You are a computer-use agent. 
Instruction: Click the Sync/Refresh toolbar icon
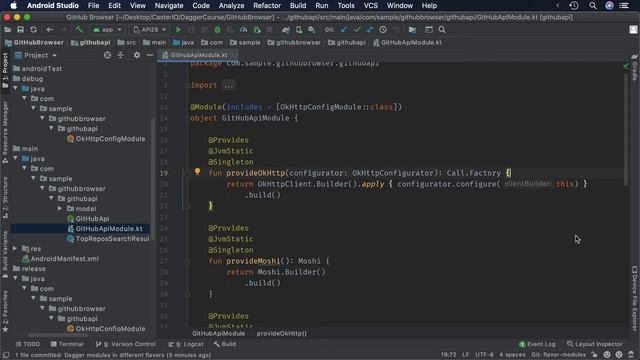(x=33, y=30)
